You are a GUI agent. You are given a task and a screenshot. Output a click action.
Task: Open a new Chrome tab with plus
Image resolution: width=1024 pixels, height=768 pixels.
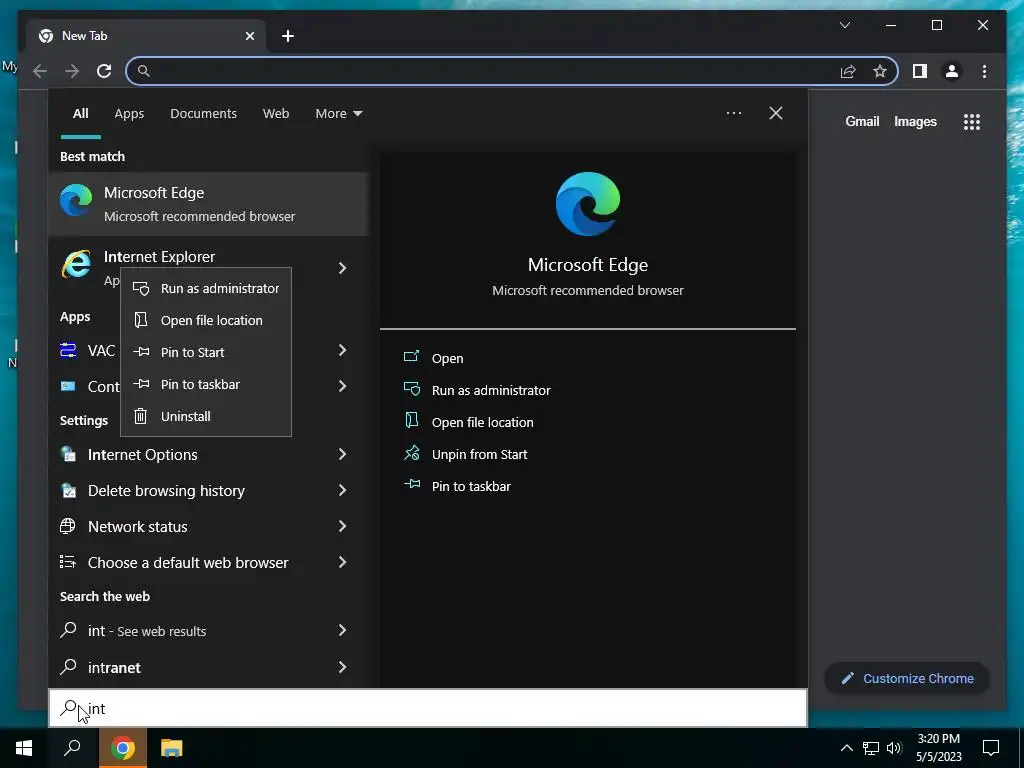tap(288, 36)
